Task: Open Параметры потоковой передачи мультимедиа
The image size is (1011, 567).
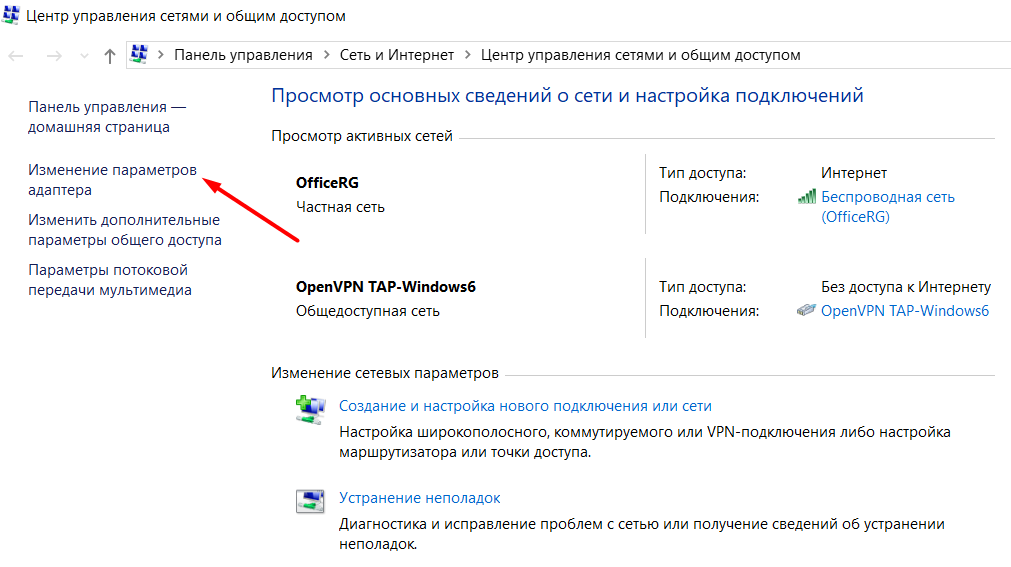Action: [x=110, y=280]
